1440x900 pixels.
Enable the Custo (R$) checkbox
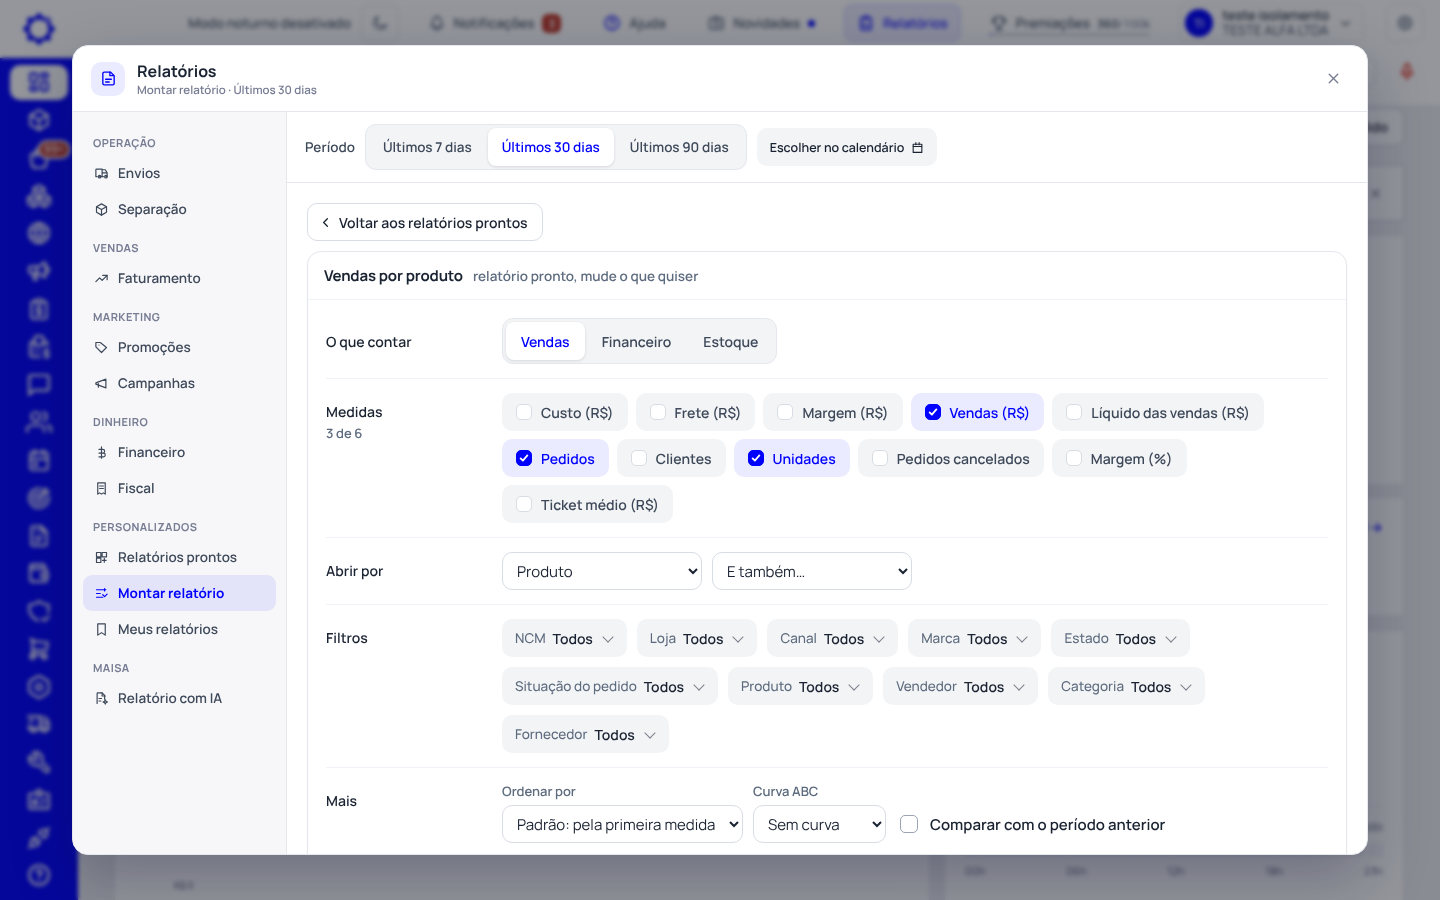tap(524, 412)
